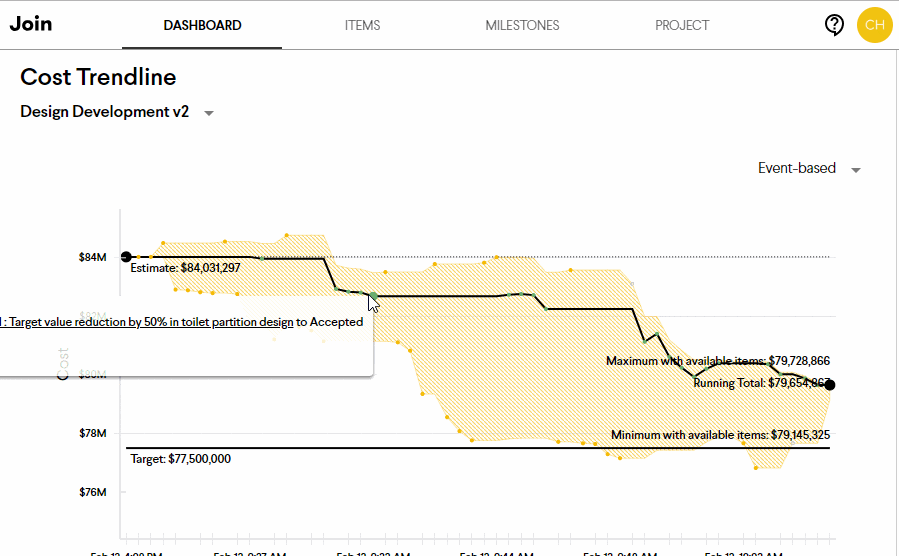899x556 pixels.
Task: Switch to the Dashboard tab
Action: tap(202, 25)
